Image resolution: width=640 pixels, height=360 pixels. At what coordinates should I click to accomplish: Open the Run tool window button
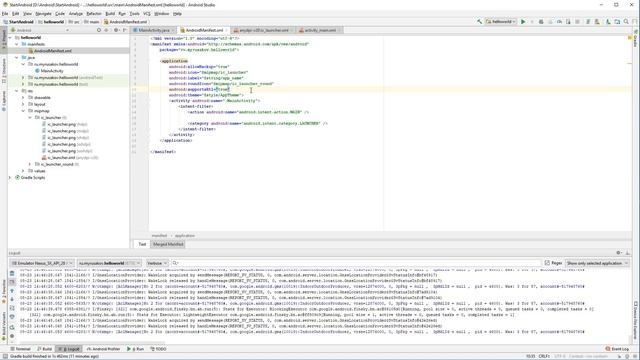tap(136, 349)
